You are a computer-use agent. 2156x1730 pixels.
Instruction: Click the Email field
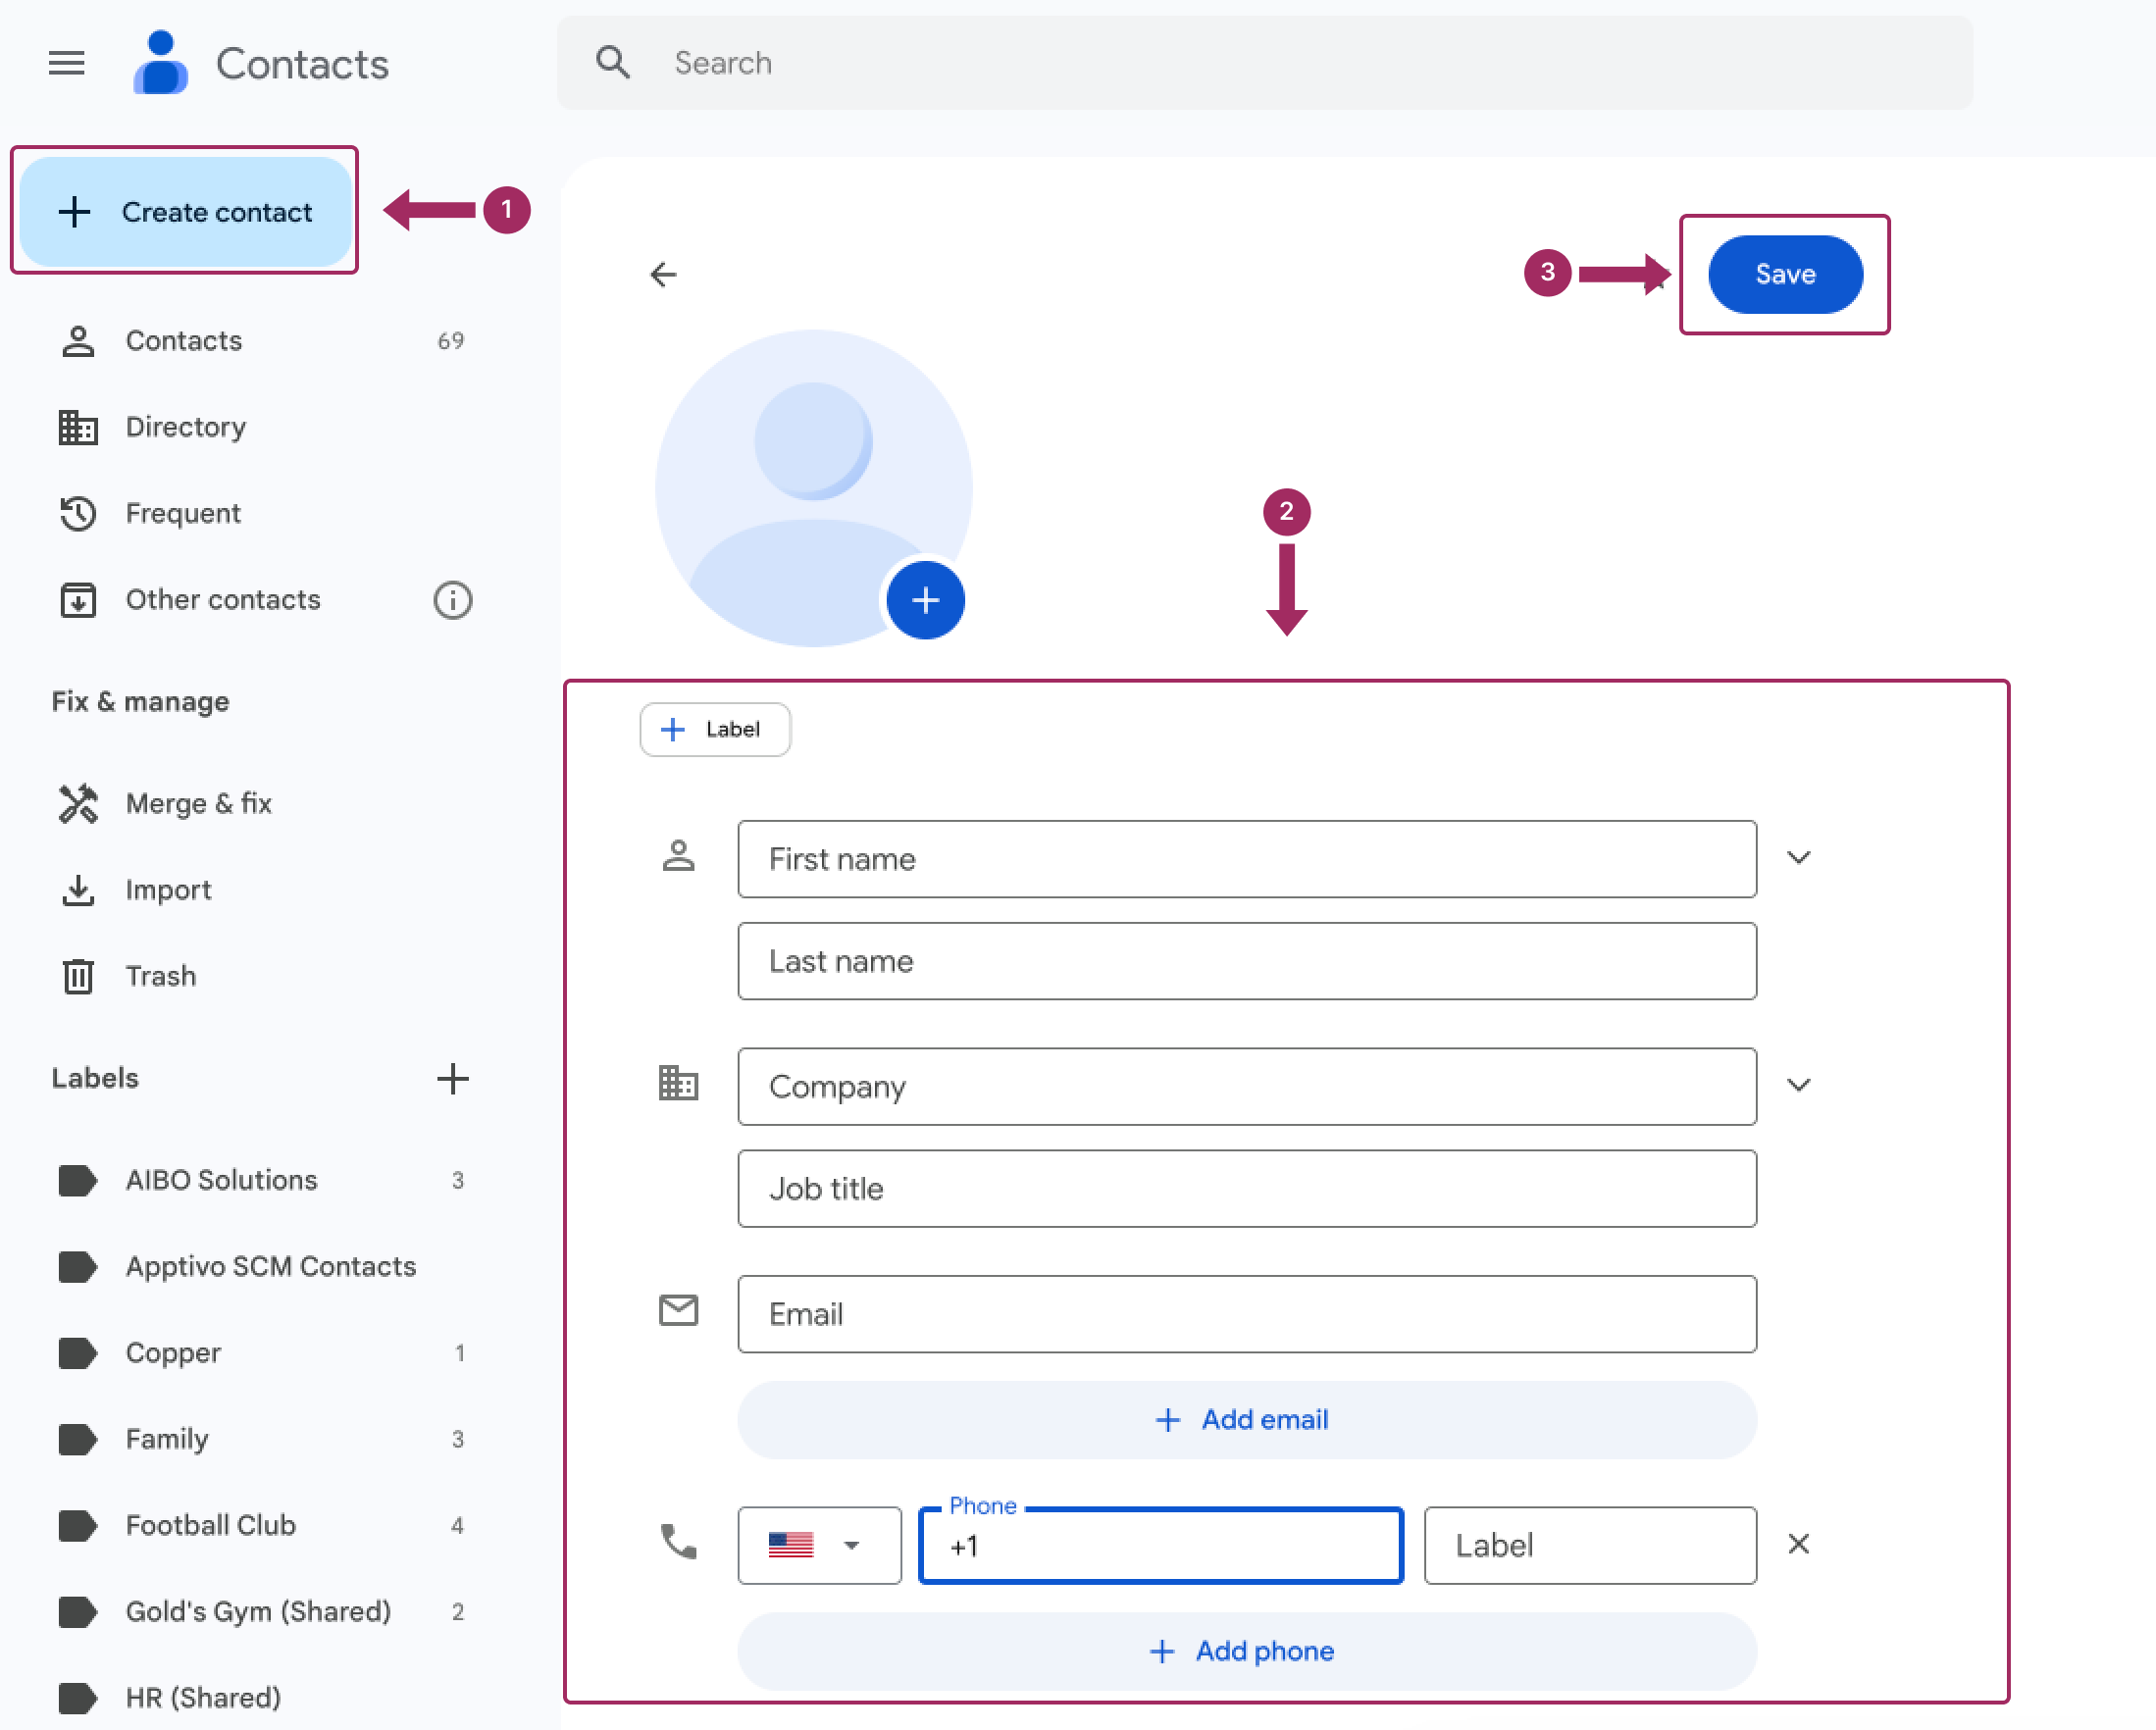[1247, 1314]
